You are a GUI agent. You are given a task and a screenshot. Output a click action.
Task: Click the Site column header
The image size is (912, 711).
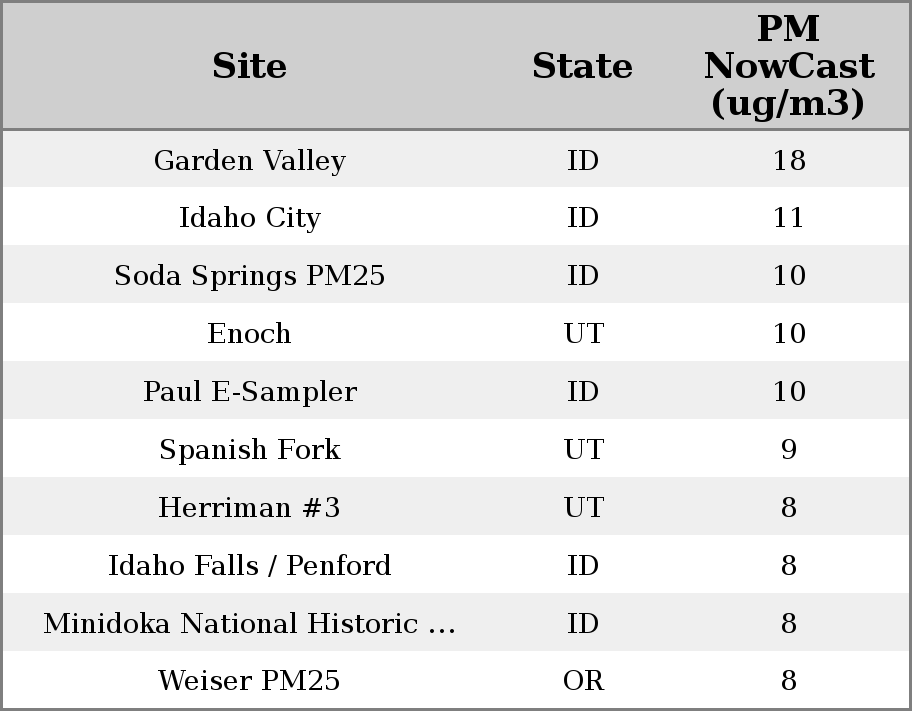249,66
